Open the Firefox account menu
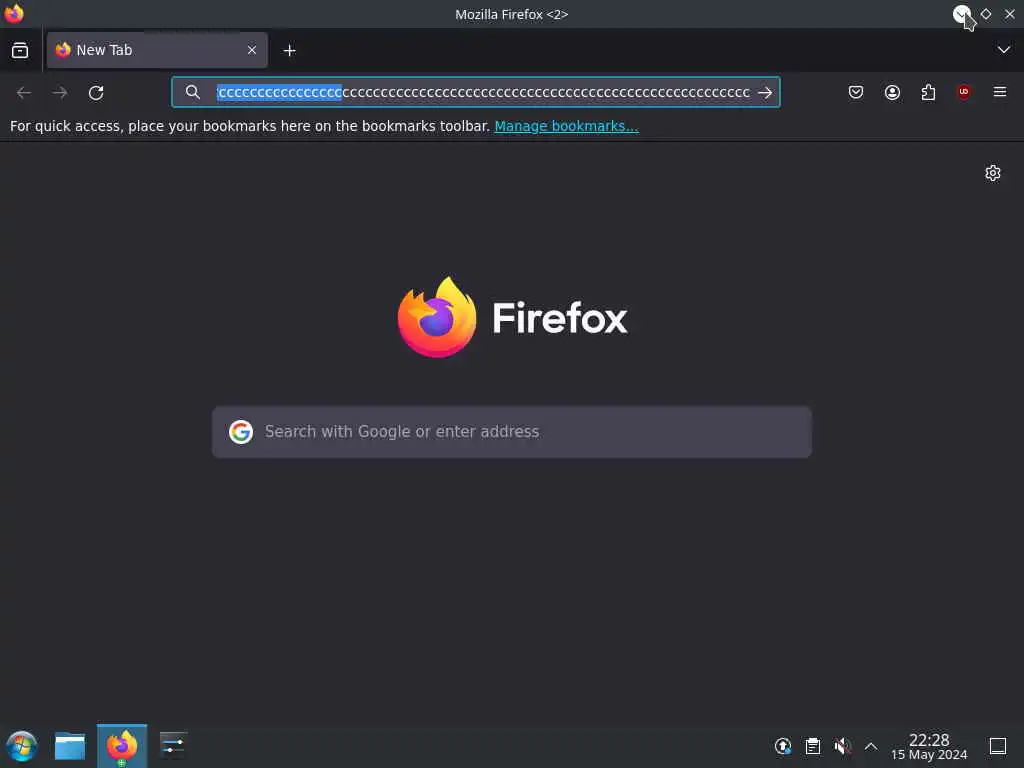The image size is (1024, 768). tap(892, 92)
